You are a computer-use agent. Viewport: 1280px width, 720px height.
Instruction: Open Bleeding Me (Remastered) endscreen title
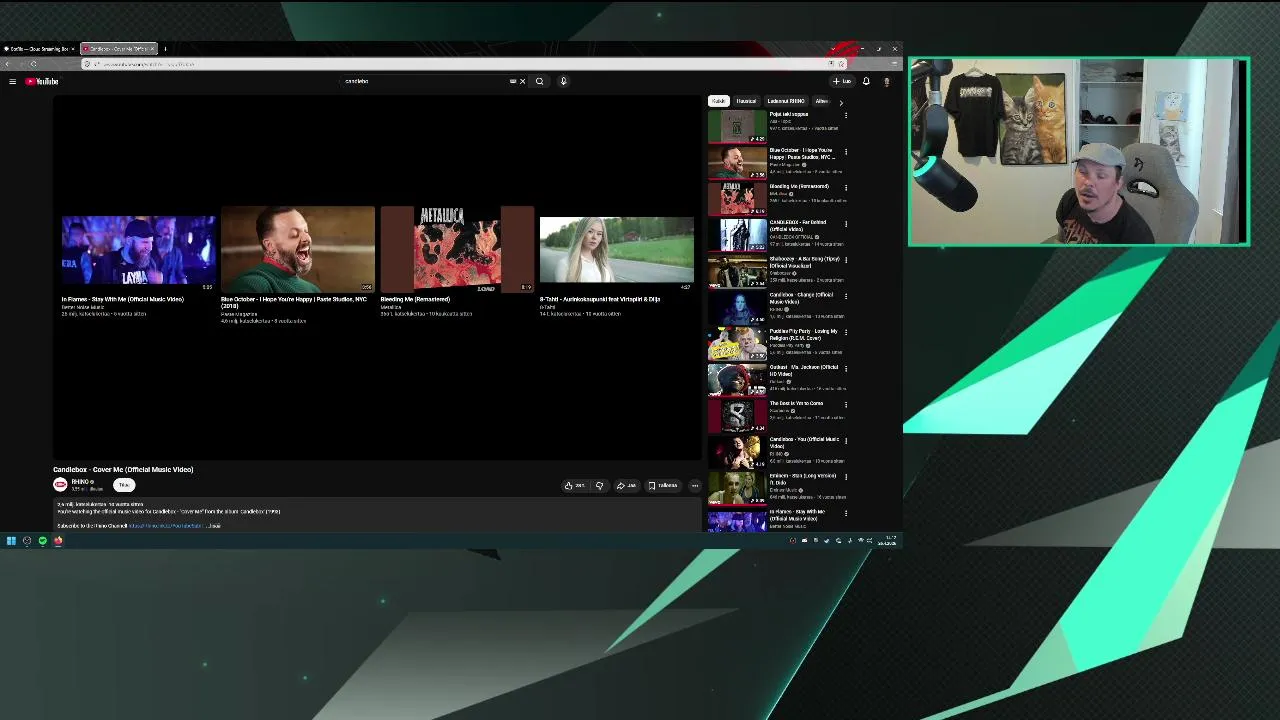point(415,299)
